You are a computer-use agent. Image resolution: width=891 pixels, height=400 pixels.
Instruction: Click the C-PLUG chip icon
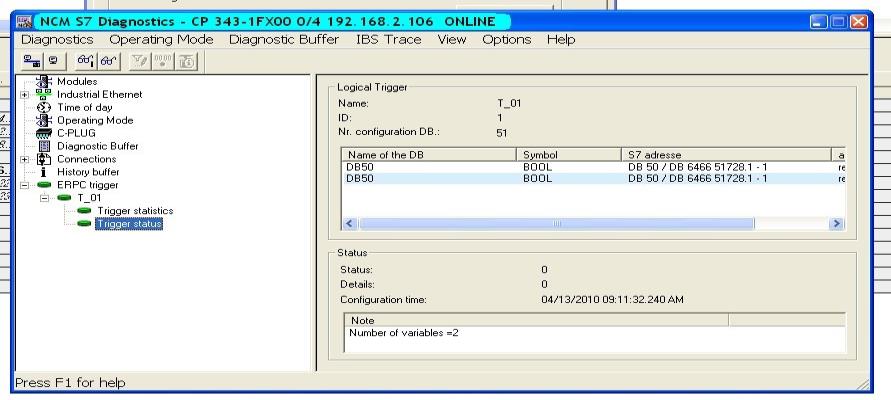click(44, 134)
